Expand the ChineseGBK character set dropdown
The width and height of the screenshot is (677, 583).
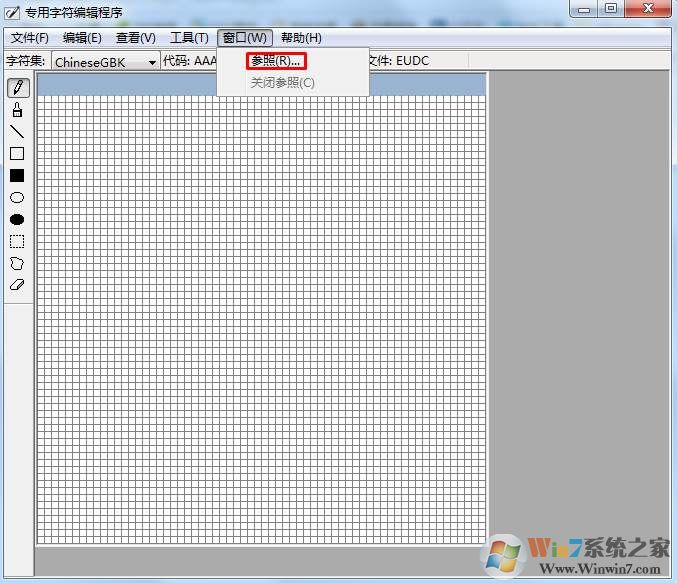[152, 62]
